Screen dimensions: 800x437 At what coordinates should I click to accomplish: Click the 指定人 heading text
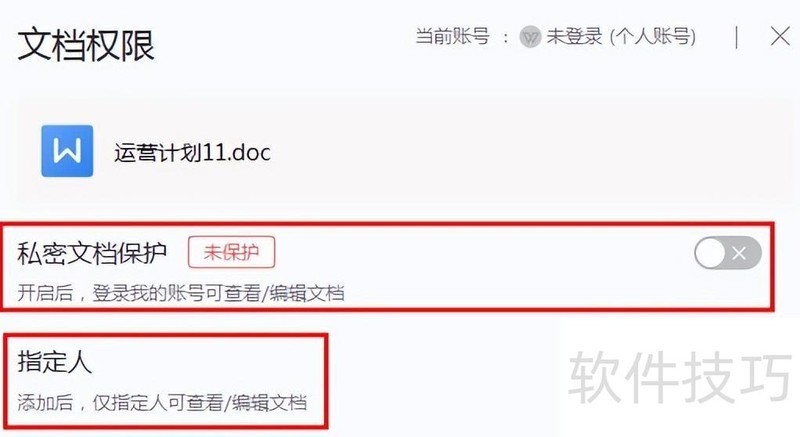click(x=55, y=362)
